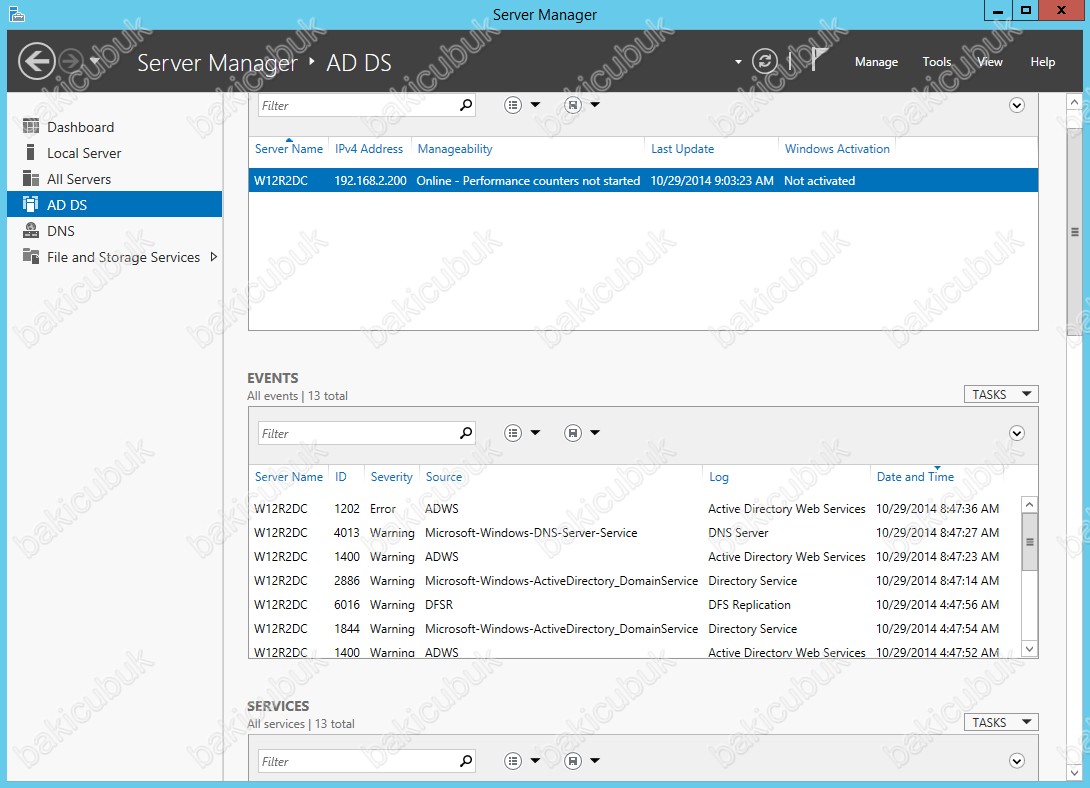
Task: Open the Help menu
Action: tap(1042, 62)
